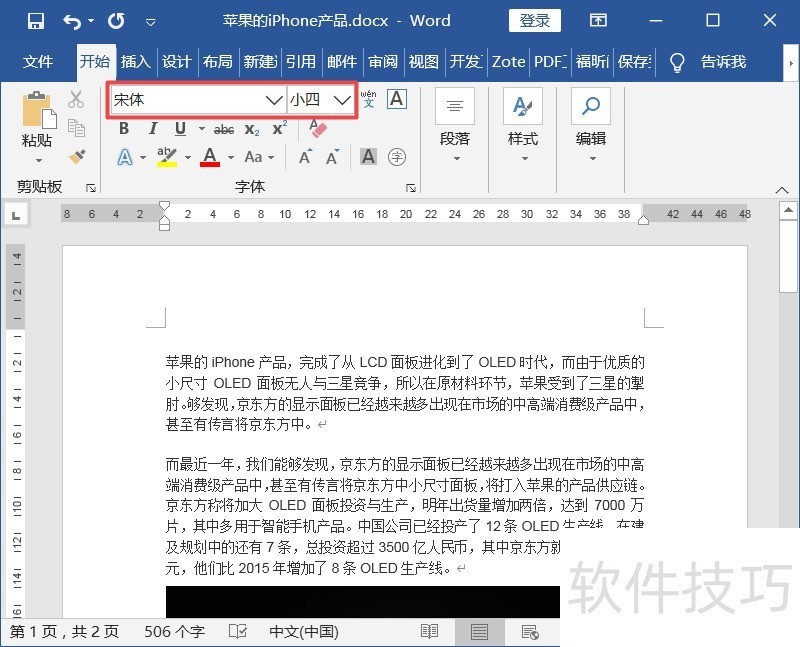800x647 pixels.
Task: Click the 粘贴 paste icon
Action: point(39,109)
